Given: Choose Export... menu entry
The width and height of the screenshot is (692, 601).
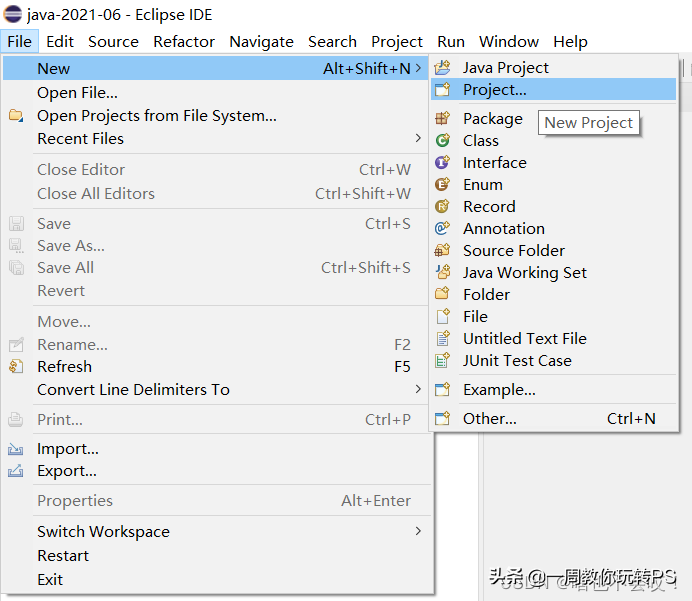Looking at the screenshot, I should [215, 471].
